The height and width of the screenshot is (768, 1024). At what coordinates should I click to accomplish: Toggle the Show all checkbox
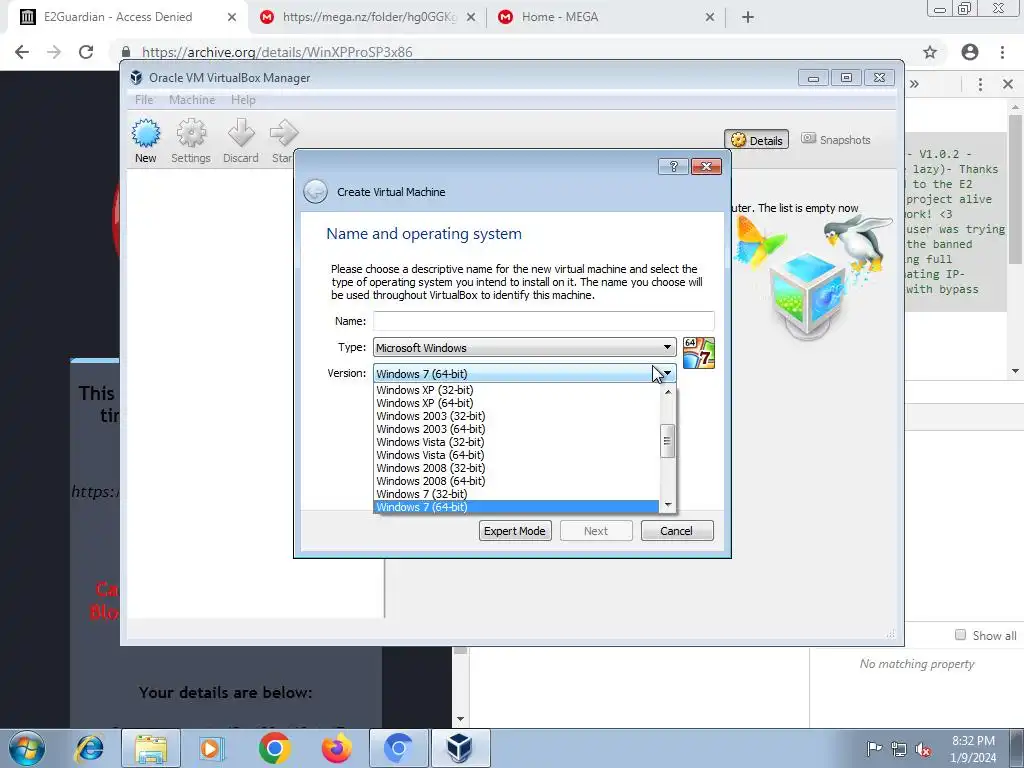pos(960,635)
